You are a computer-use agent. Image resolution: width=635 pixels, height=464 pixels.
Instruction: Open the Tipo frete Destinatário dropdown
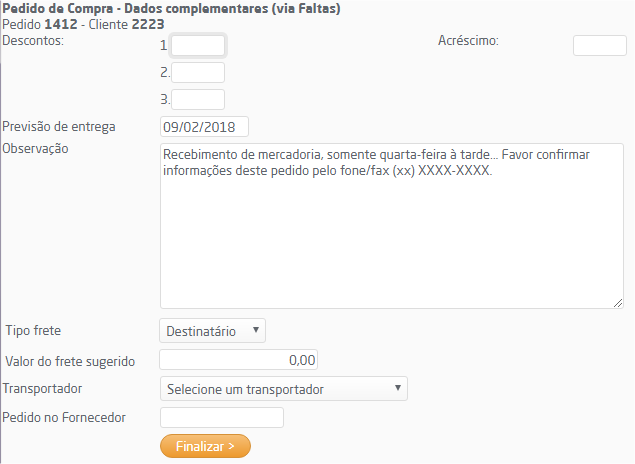(x=212, y=331)
